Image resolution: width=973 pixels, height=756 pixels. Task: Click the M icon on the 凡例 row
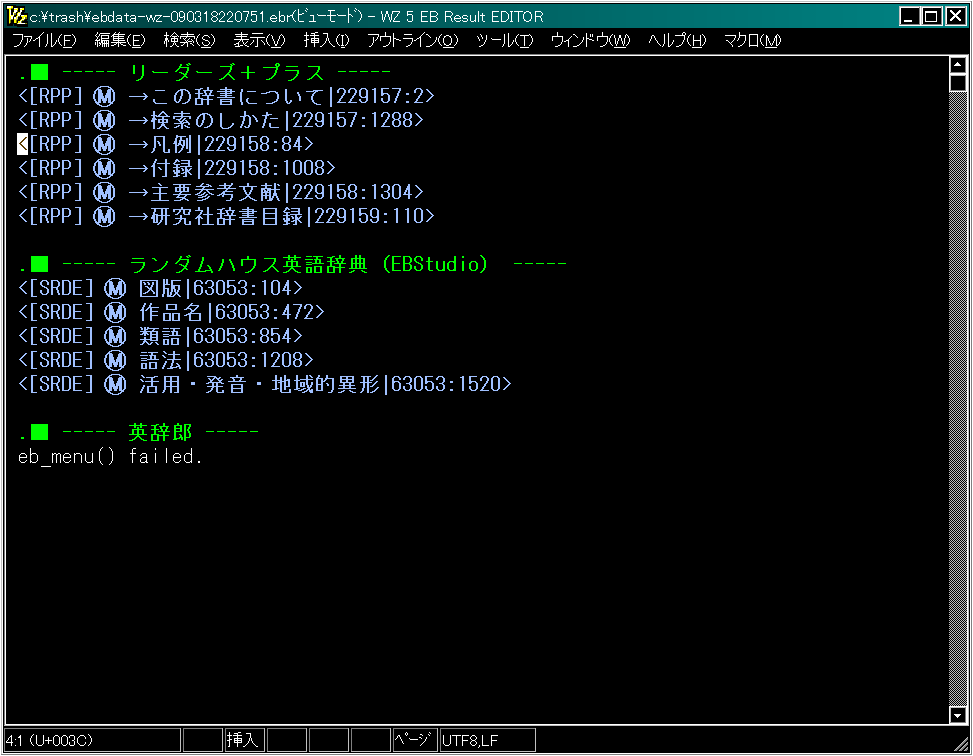104,144
